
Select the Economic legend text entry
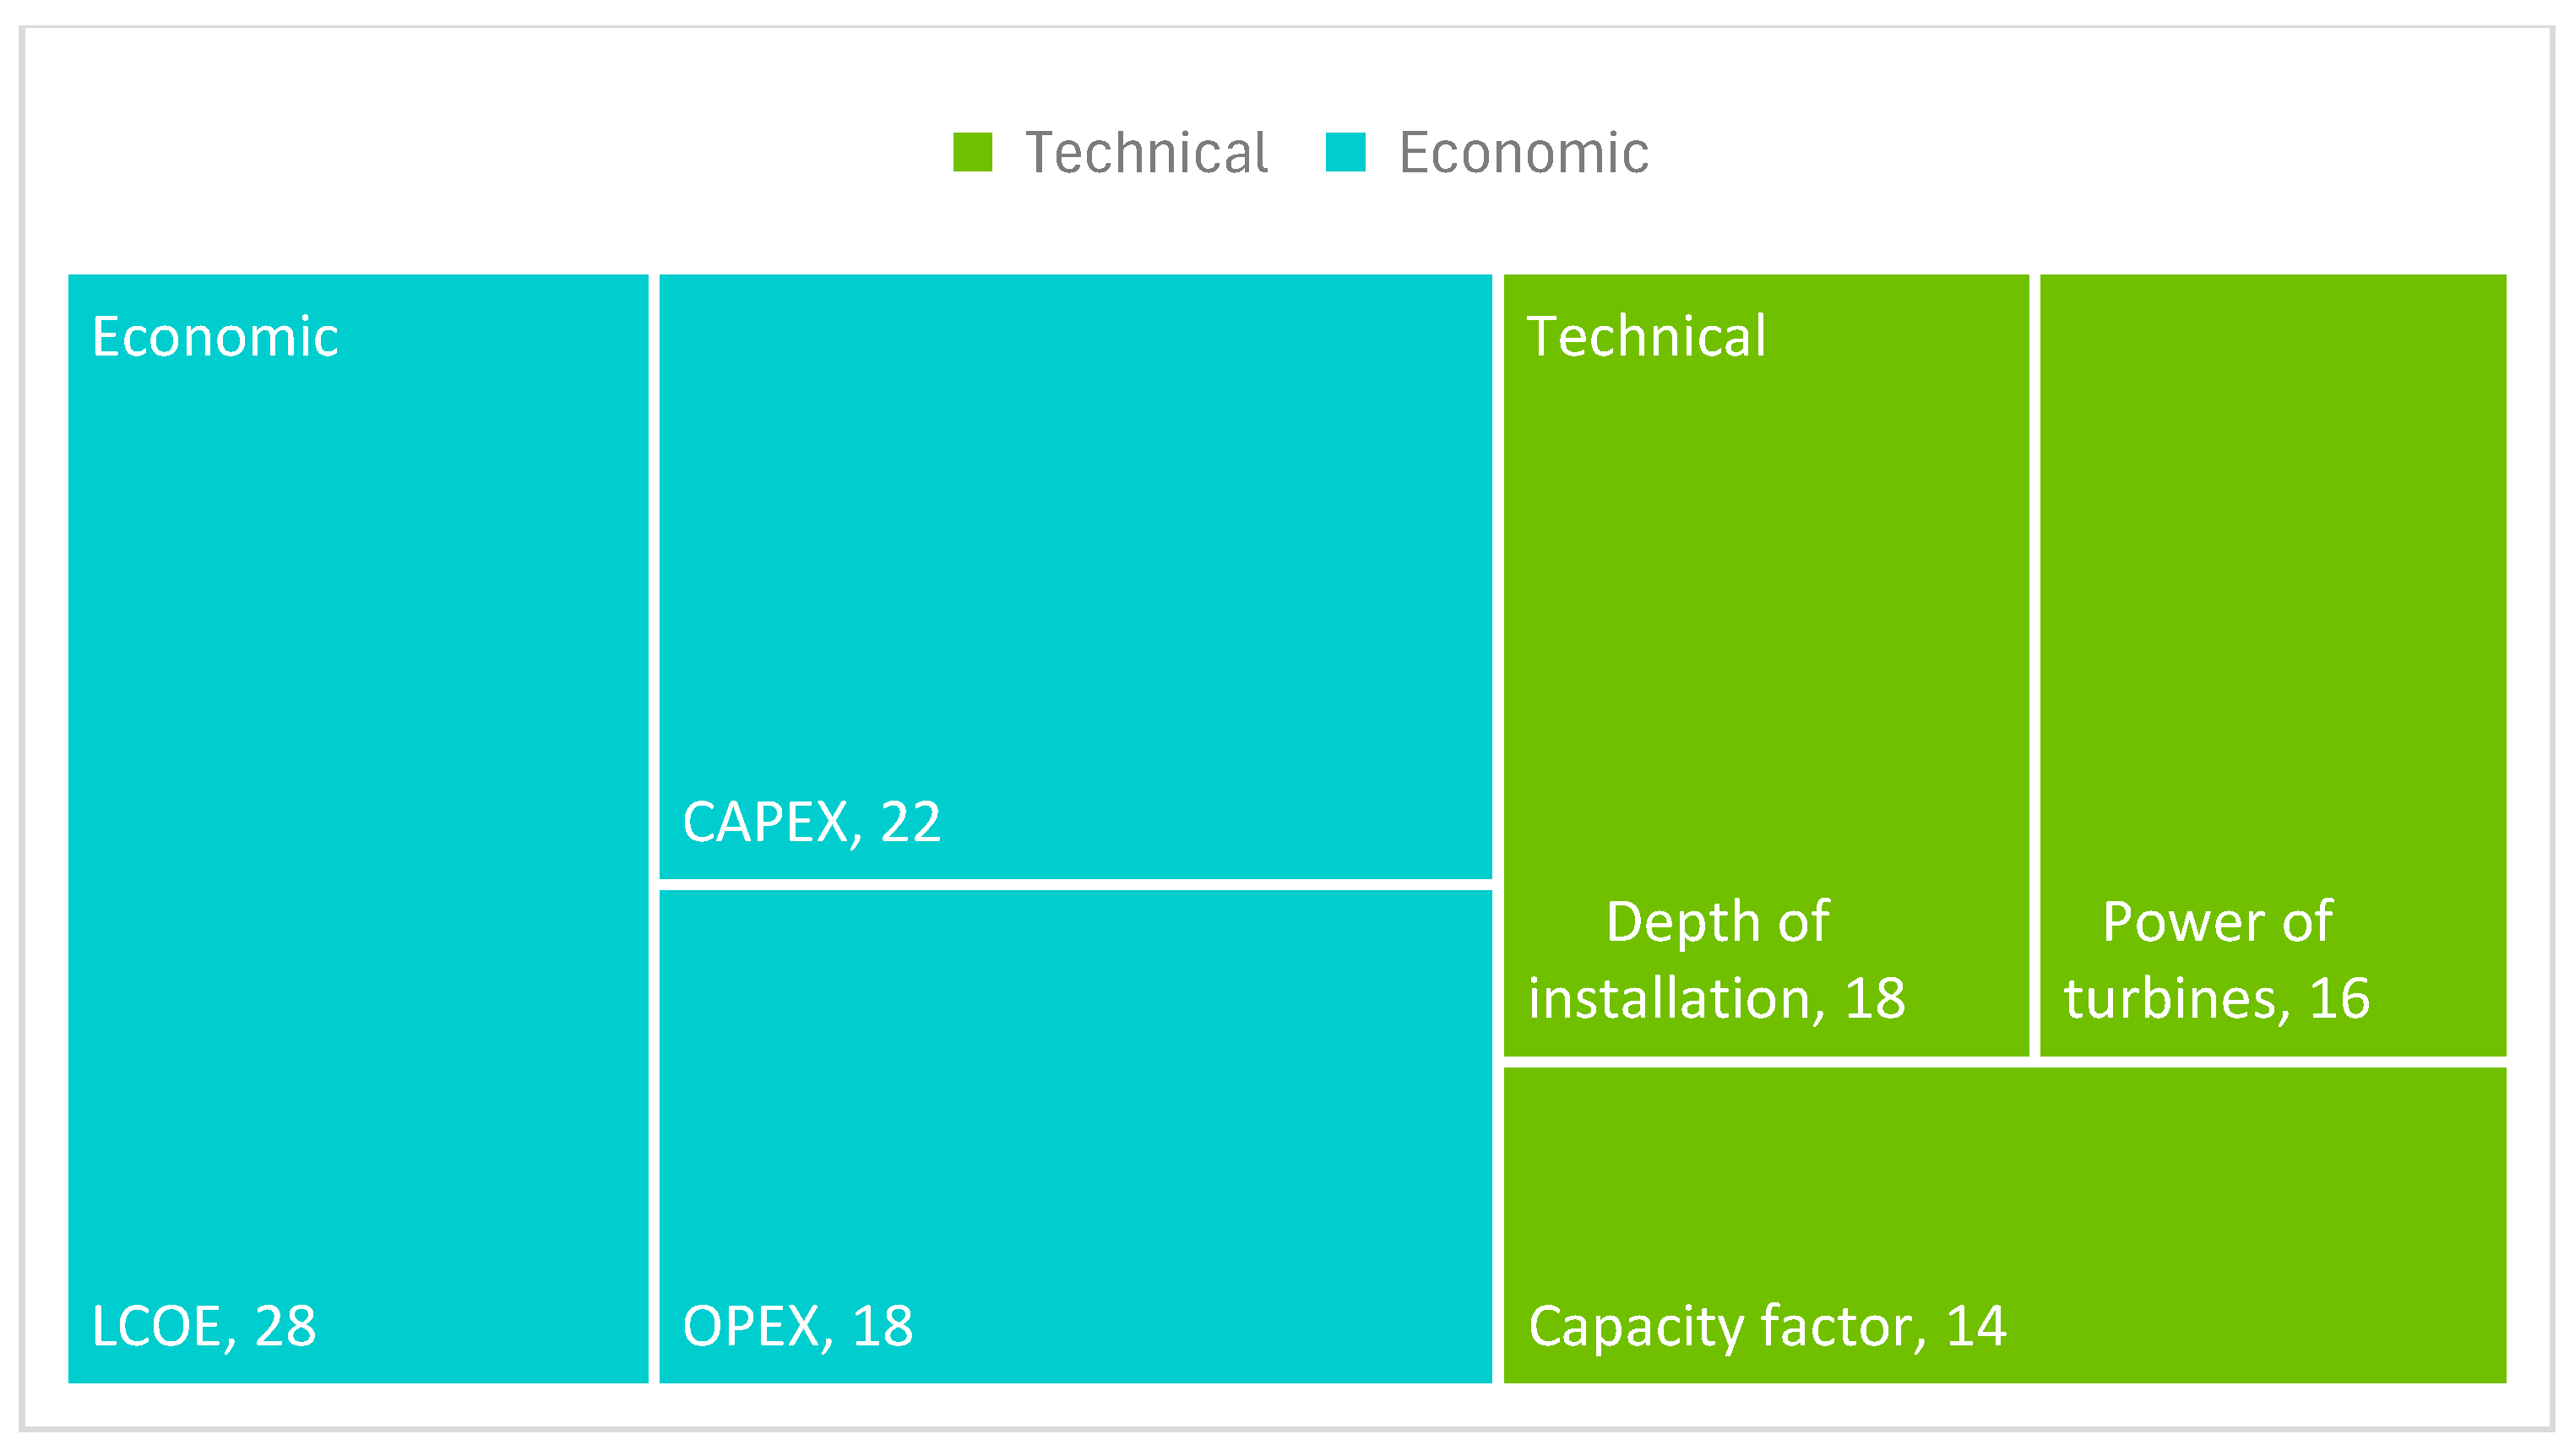1523,153
